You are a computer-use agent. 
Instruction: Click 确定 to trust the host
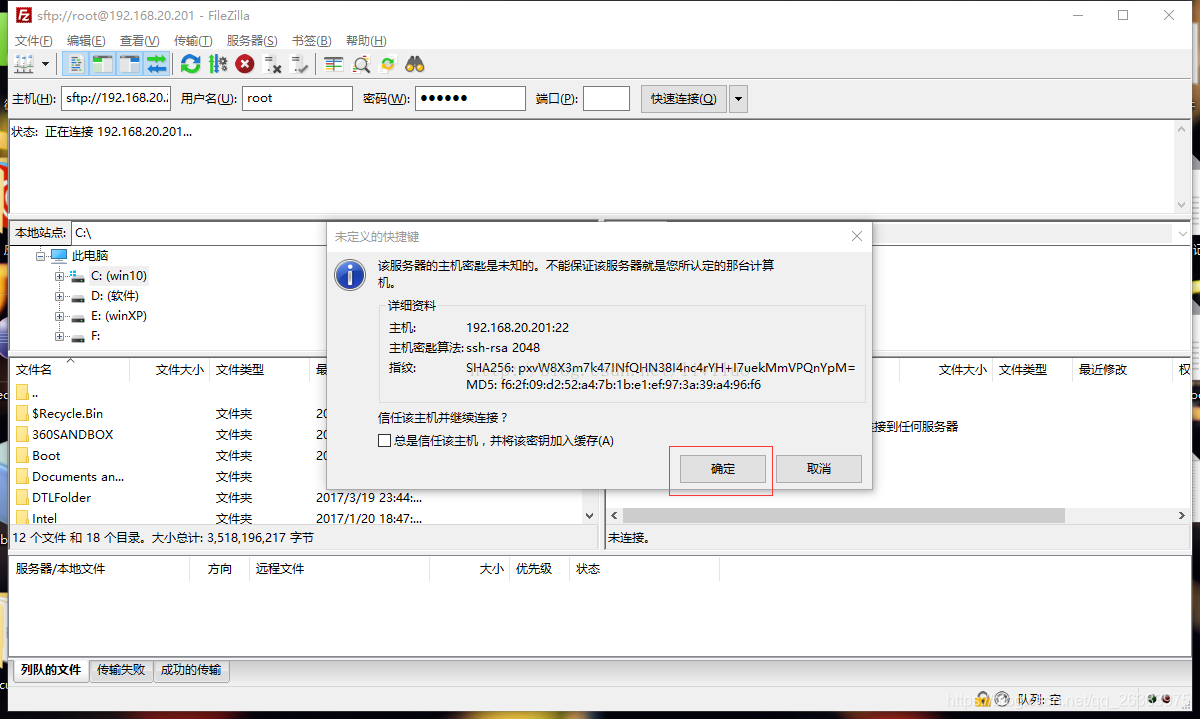723,469
